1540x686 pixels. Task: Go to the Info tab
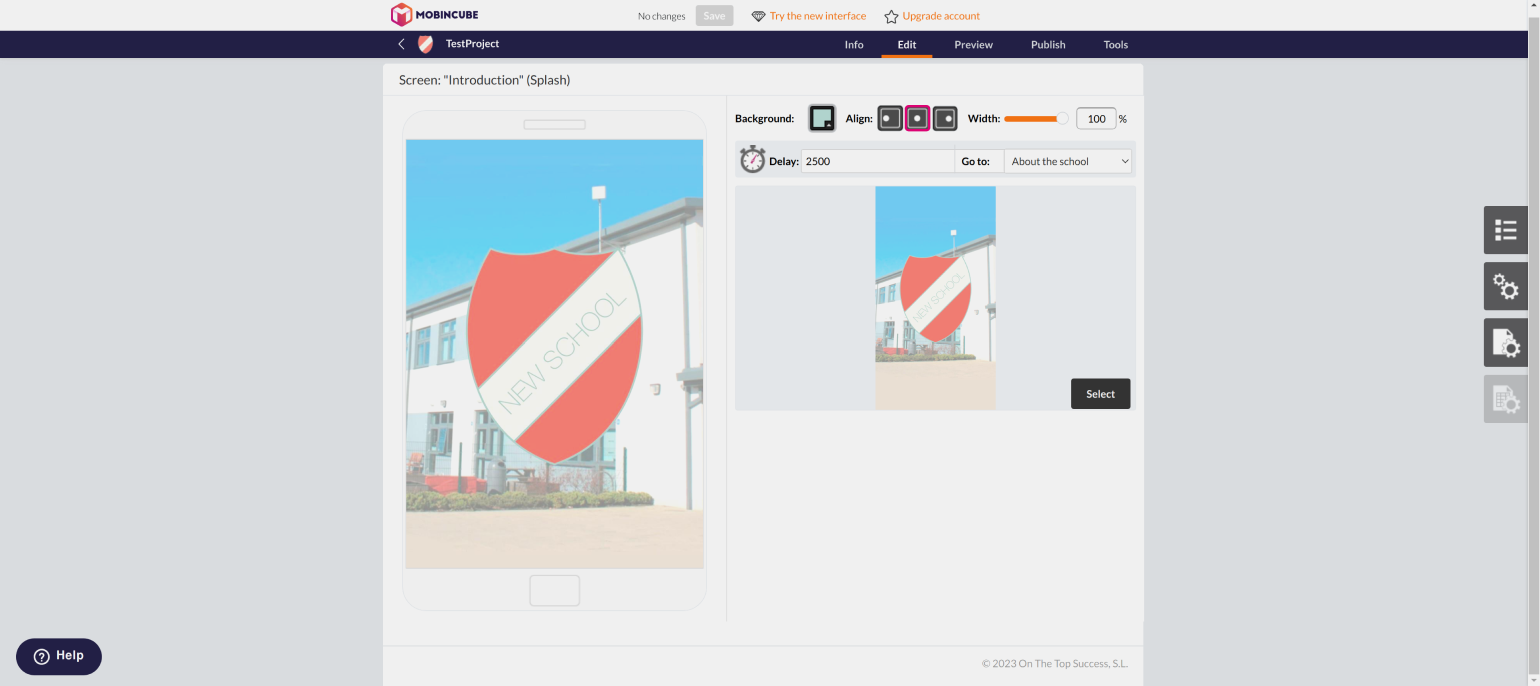pos(854,45)
